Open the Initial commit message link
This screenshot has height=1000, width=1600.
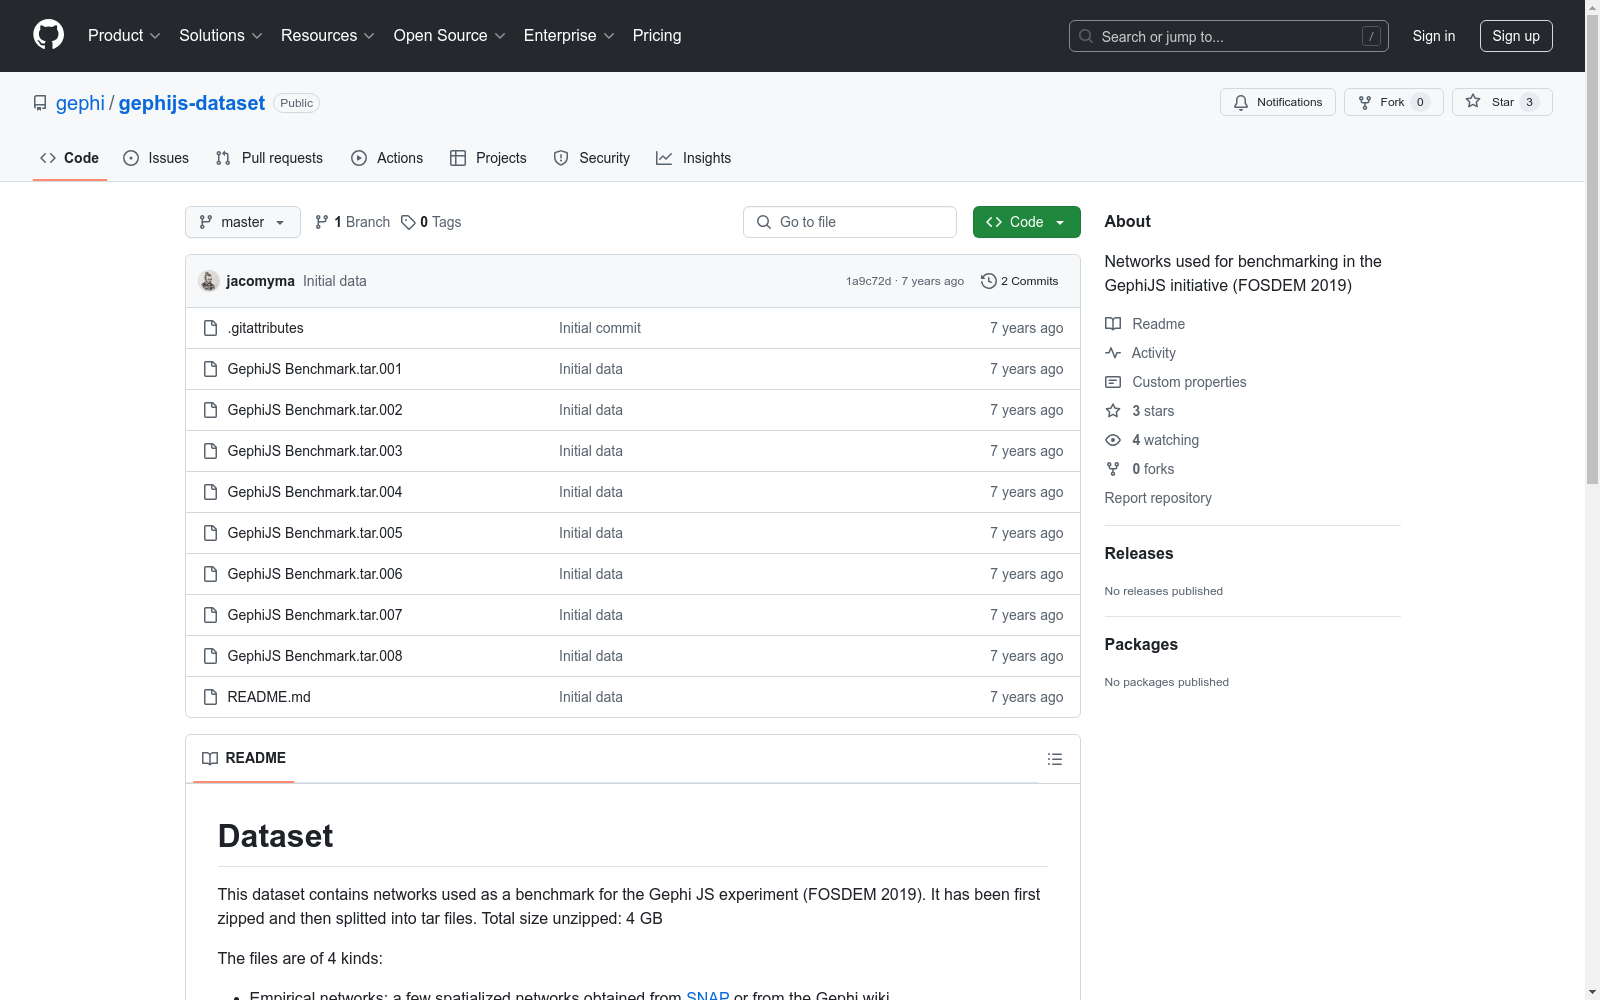(600, 328)
